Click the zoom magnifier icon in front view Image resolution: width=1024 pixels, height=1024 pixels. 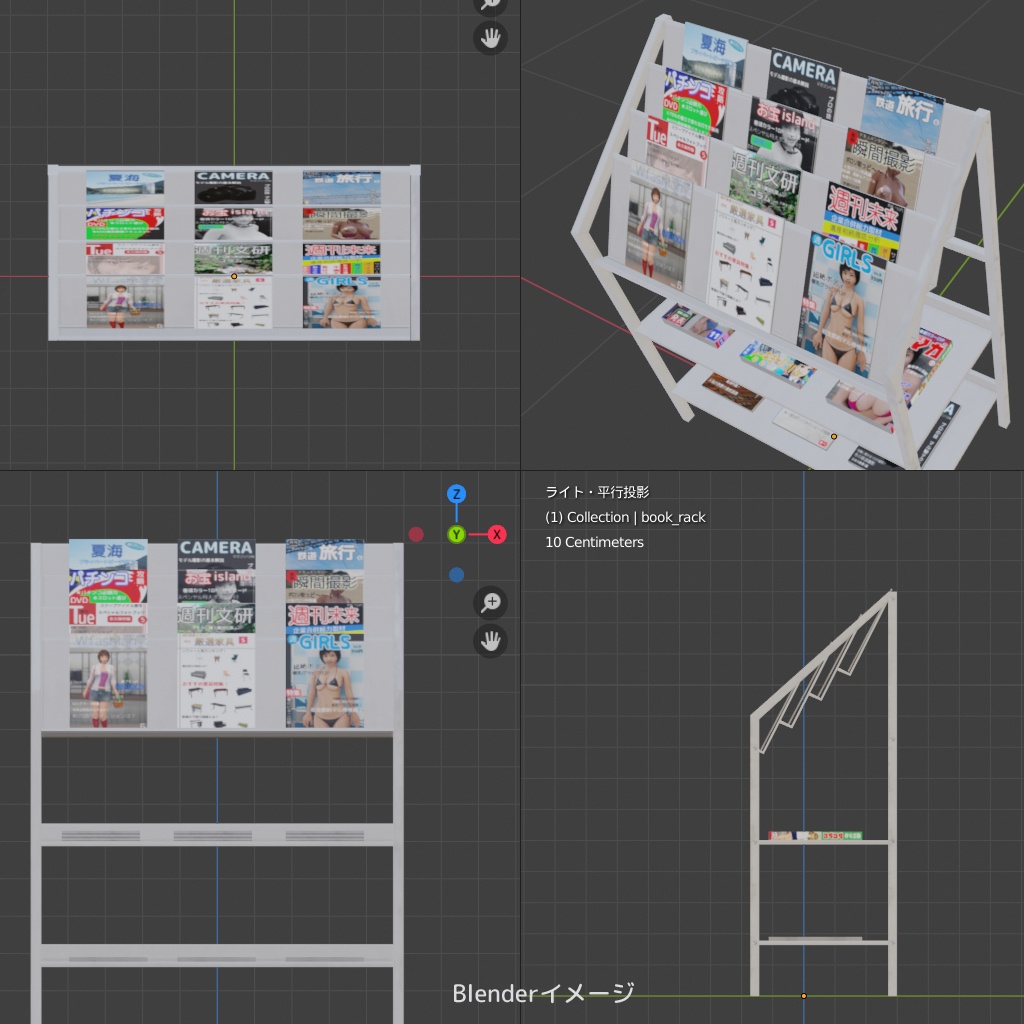click(x=490, y=602)
